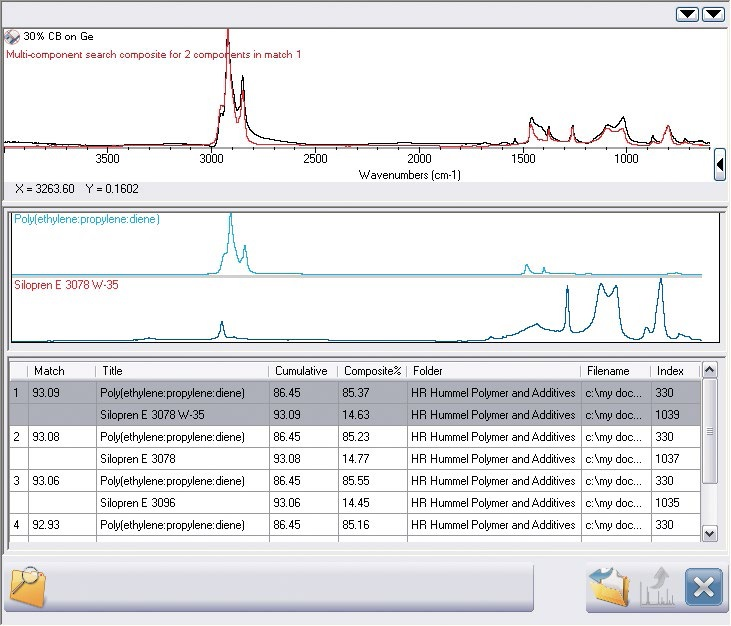Screen dimensions: 731x626
Task: Select match 1 value 93.09
Action: click(x=46, y=393)
